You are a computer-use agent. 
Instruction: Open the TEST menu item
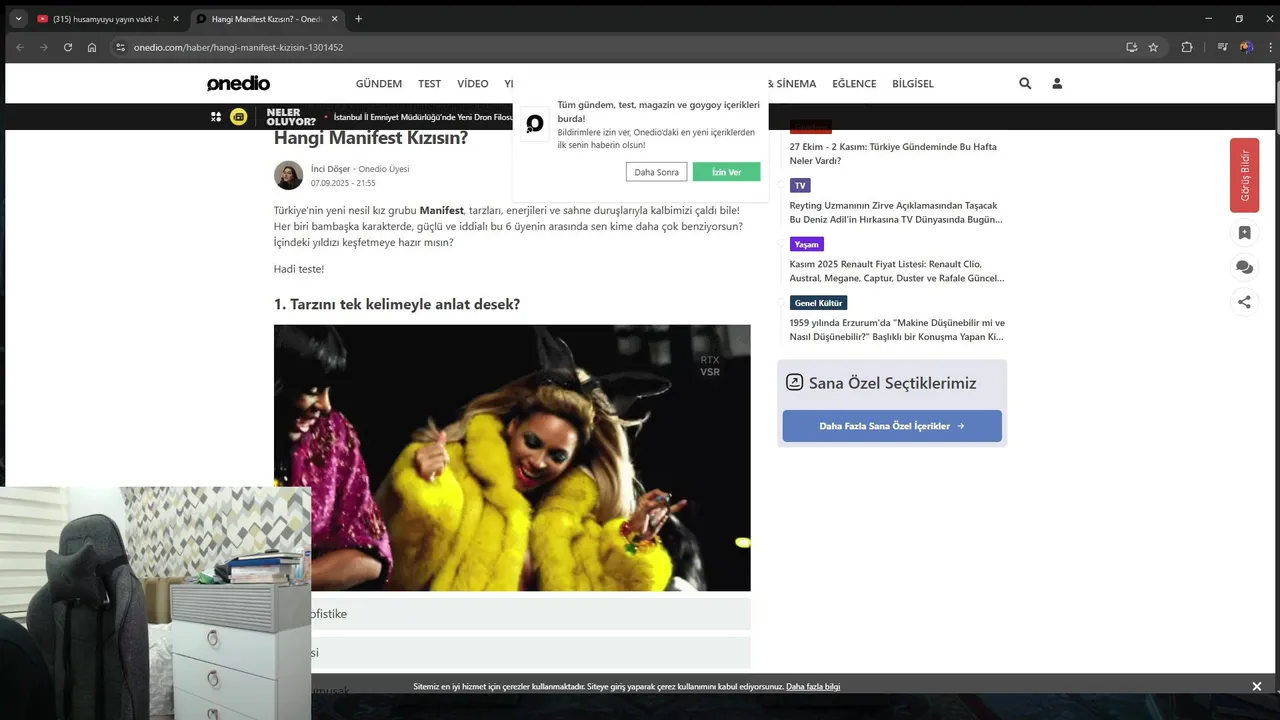(430, 84)
